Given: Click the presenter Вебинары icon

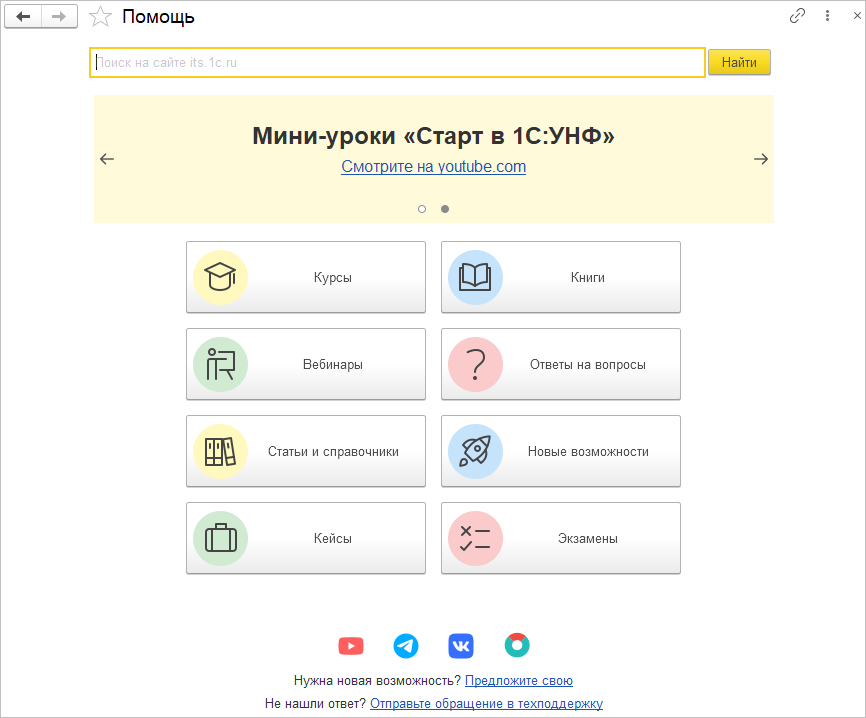Looking at the screenshot, I should [x=220, y=365].
